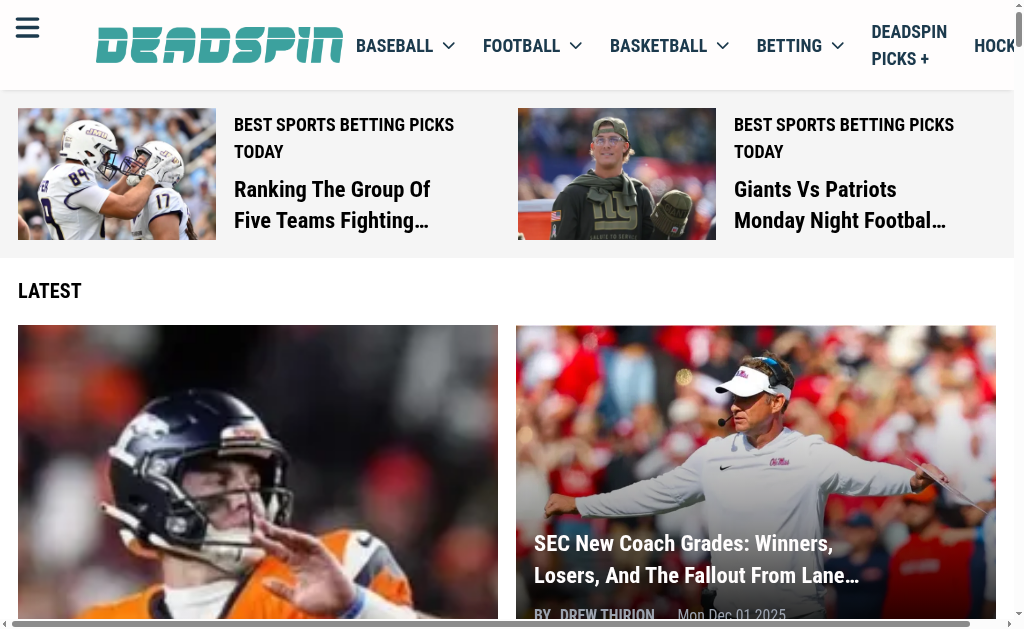Expand the Basketball dropdown chevron
This screenshot has width=1024, height=629.
(722, 46)
